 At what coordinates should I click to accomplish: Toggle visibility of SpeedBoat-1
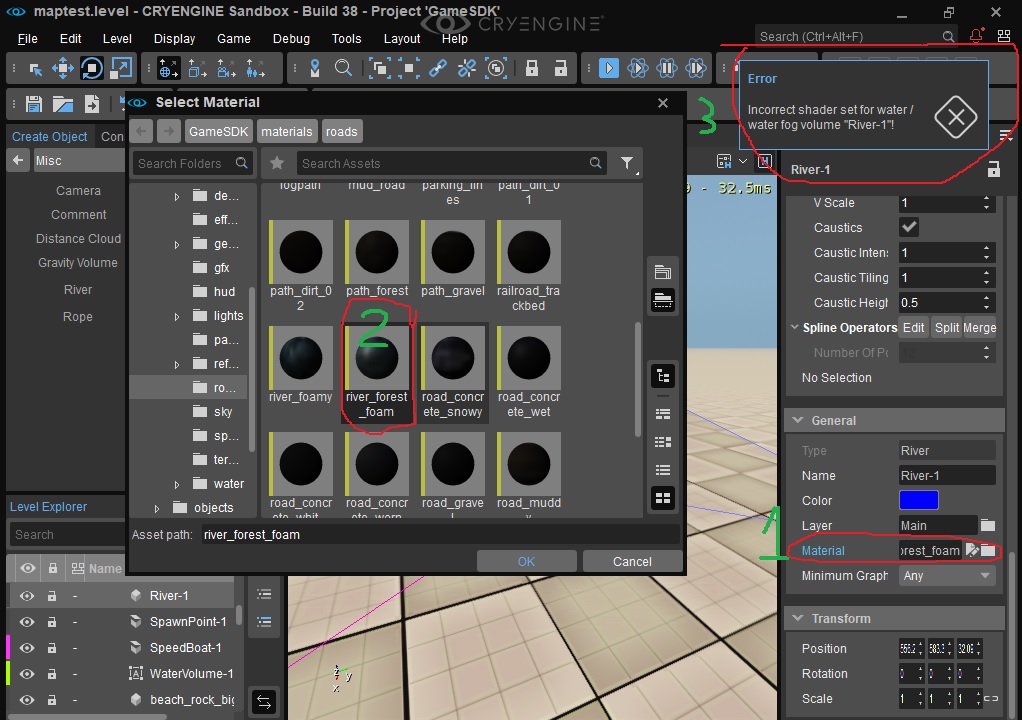click(27, 648)
